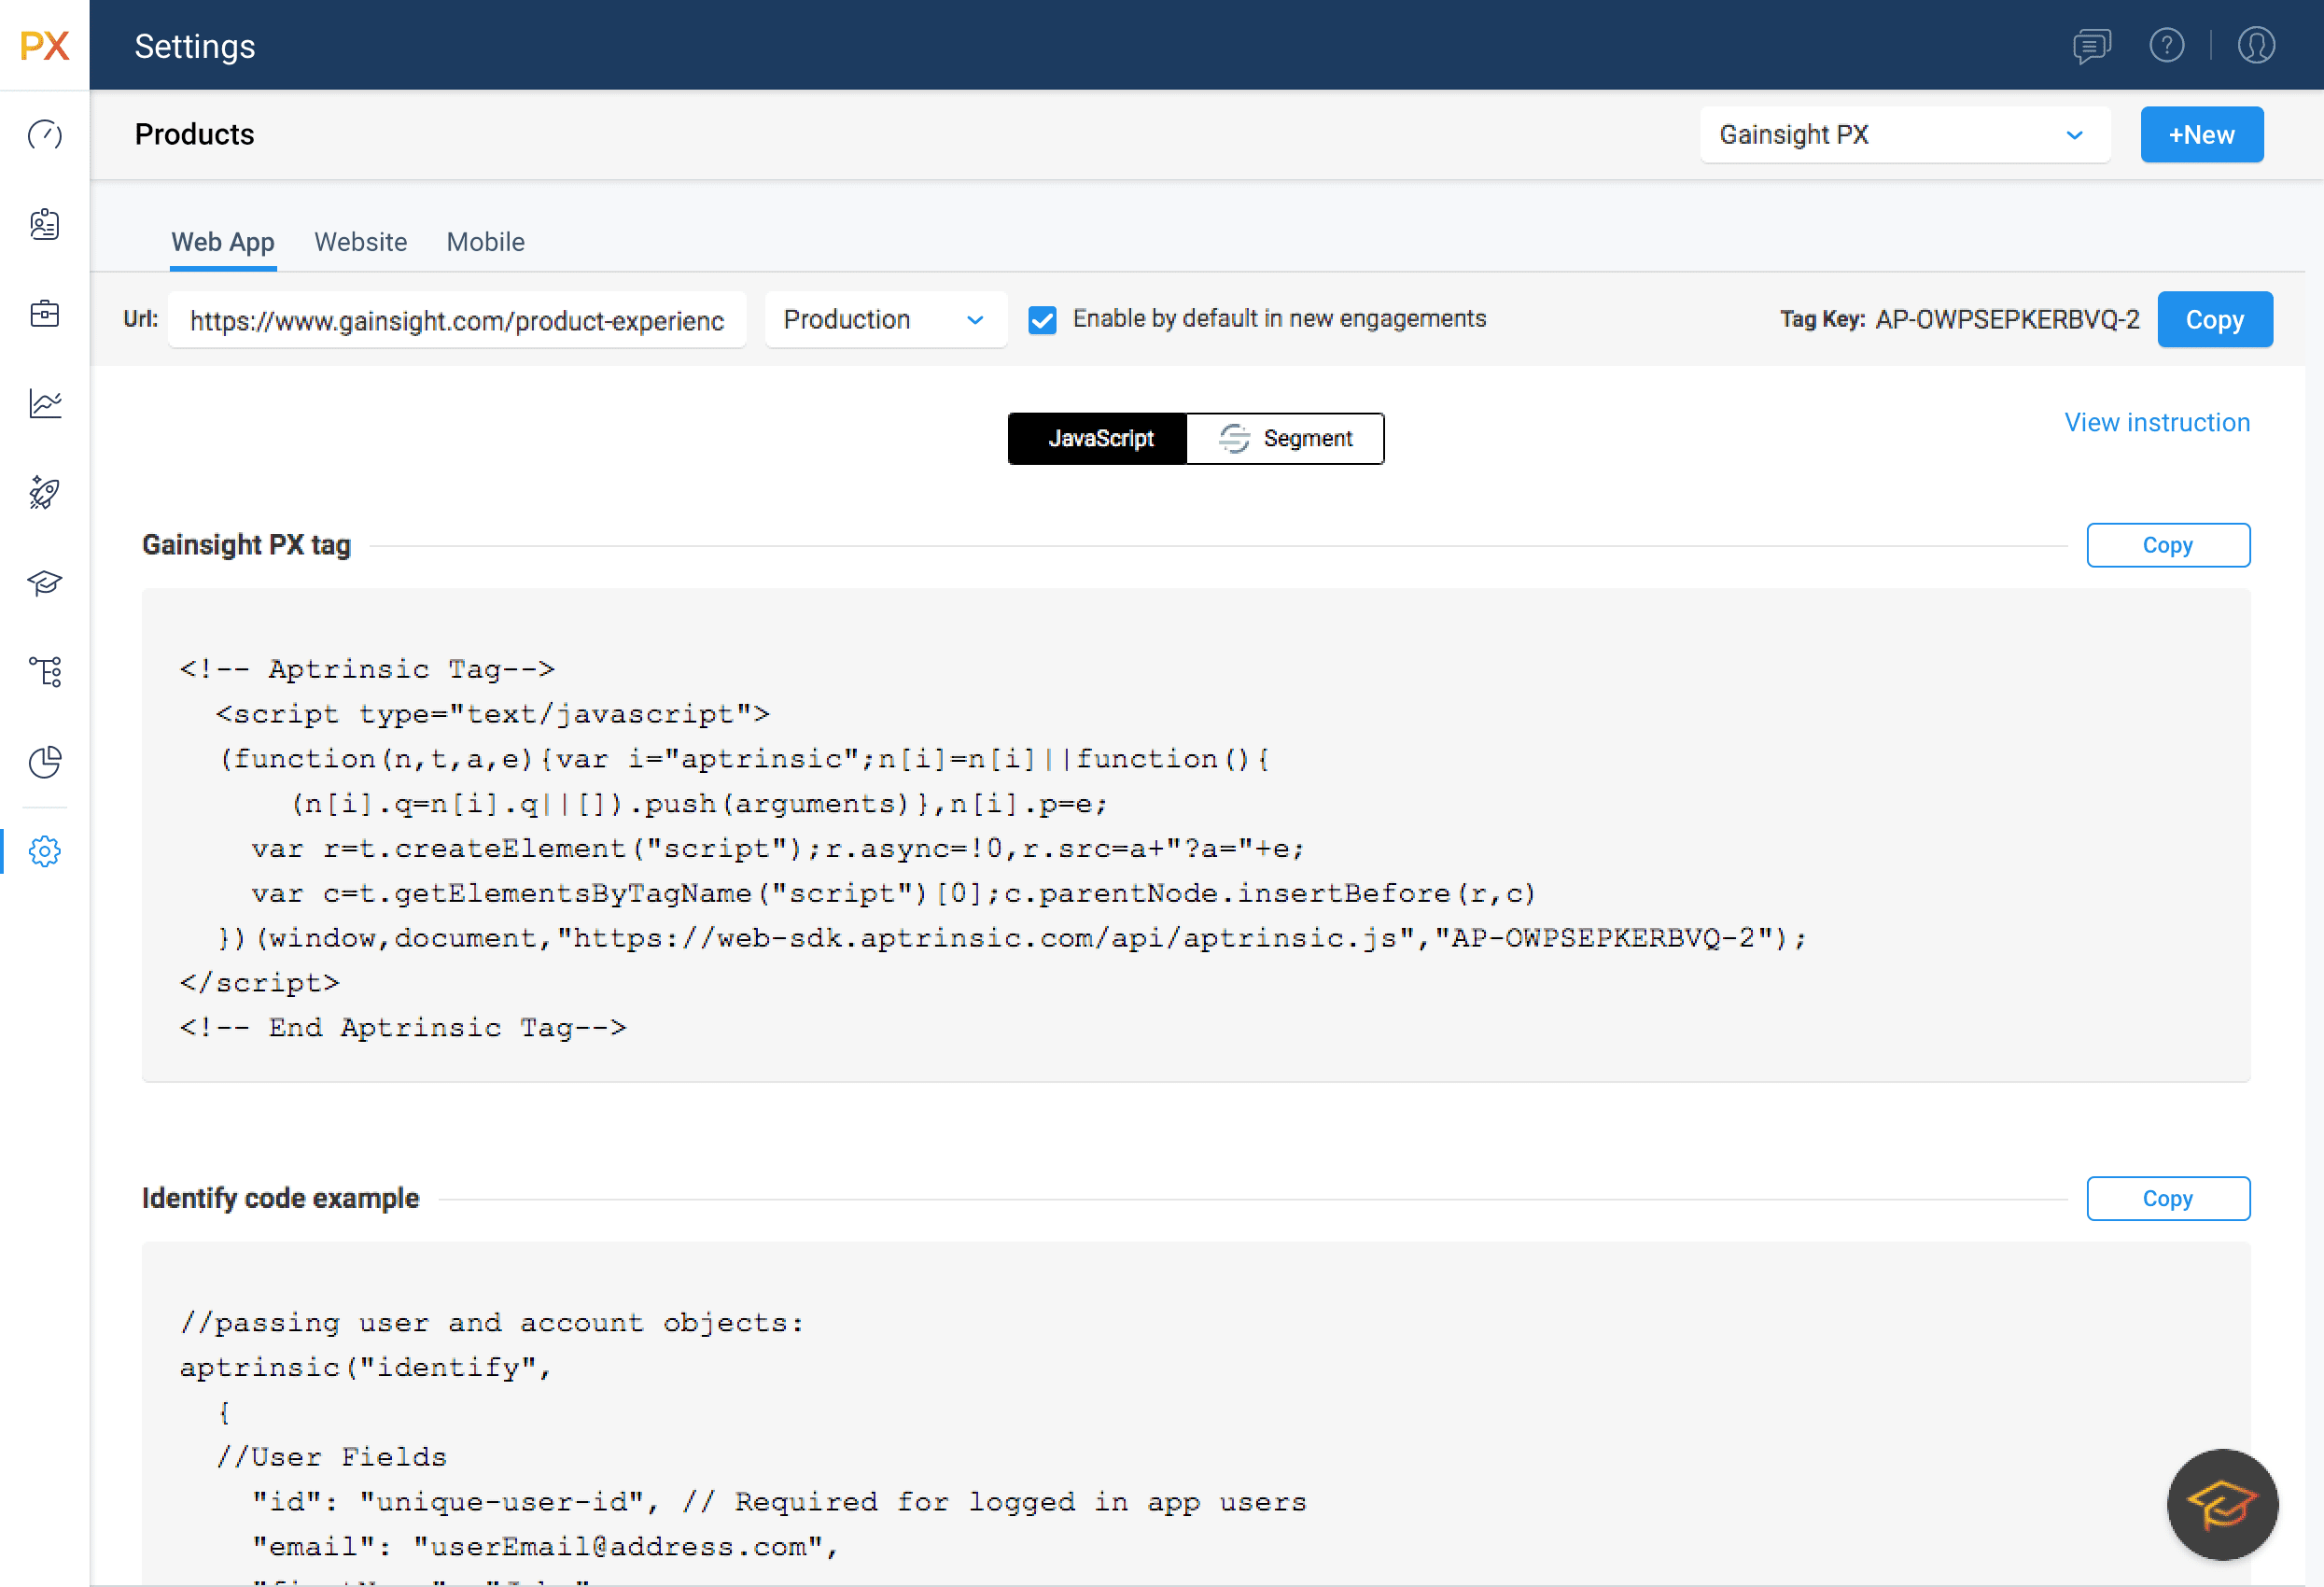
Task: Click the settings gear sidebar icon
Action: [x=44, y=851]
